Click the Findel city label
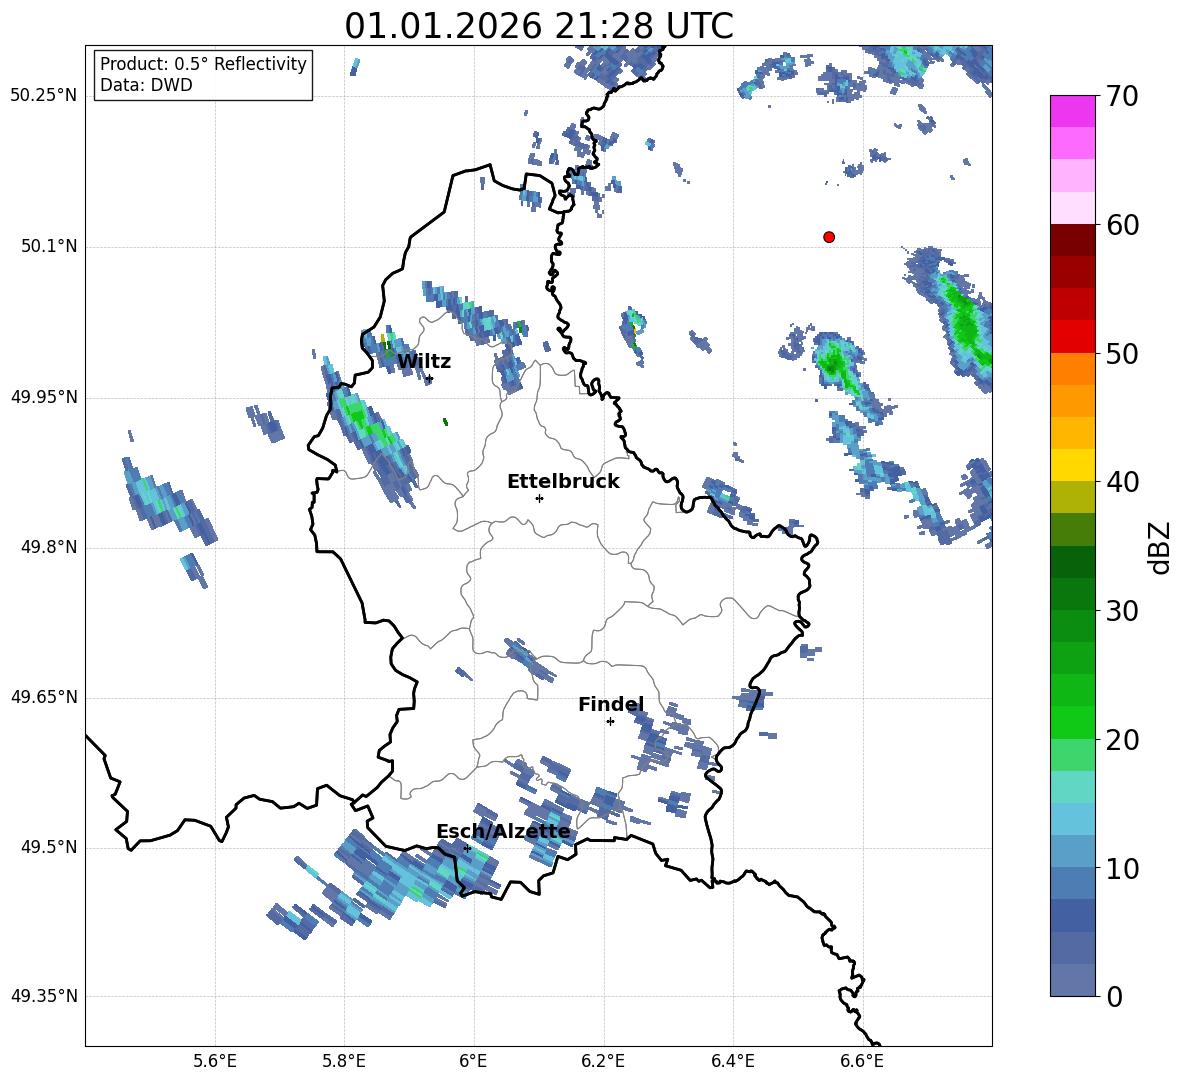This screenshot has height=1081, width=1184. [611, 704]
